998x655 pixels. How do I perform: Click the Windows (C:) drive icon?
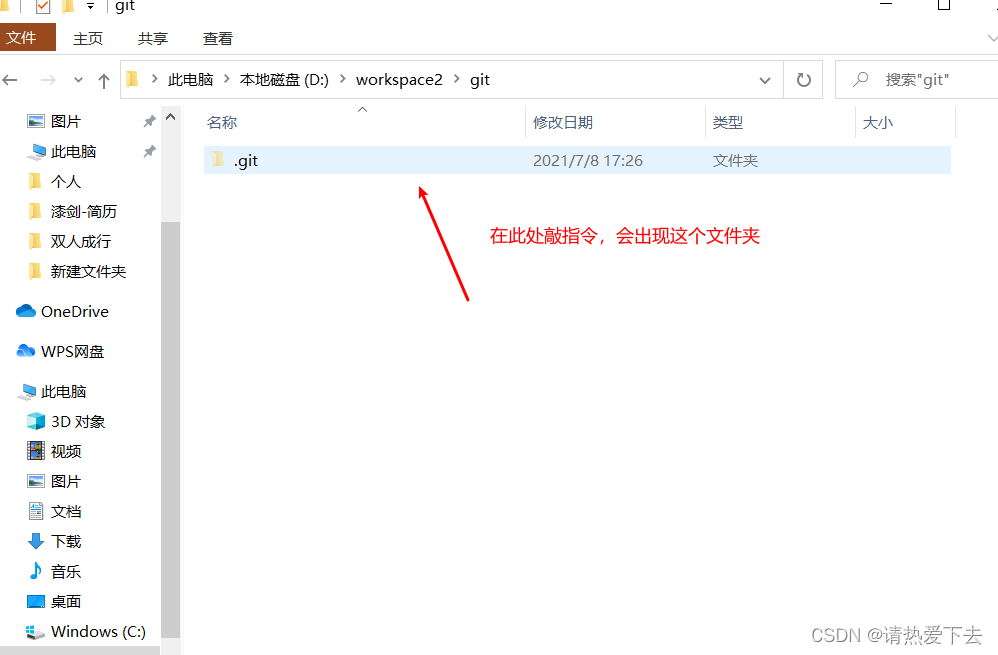[x=35, y=632]
